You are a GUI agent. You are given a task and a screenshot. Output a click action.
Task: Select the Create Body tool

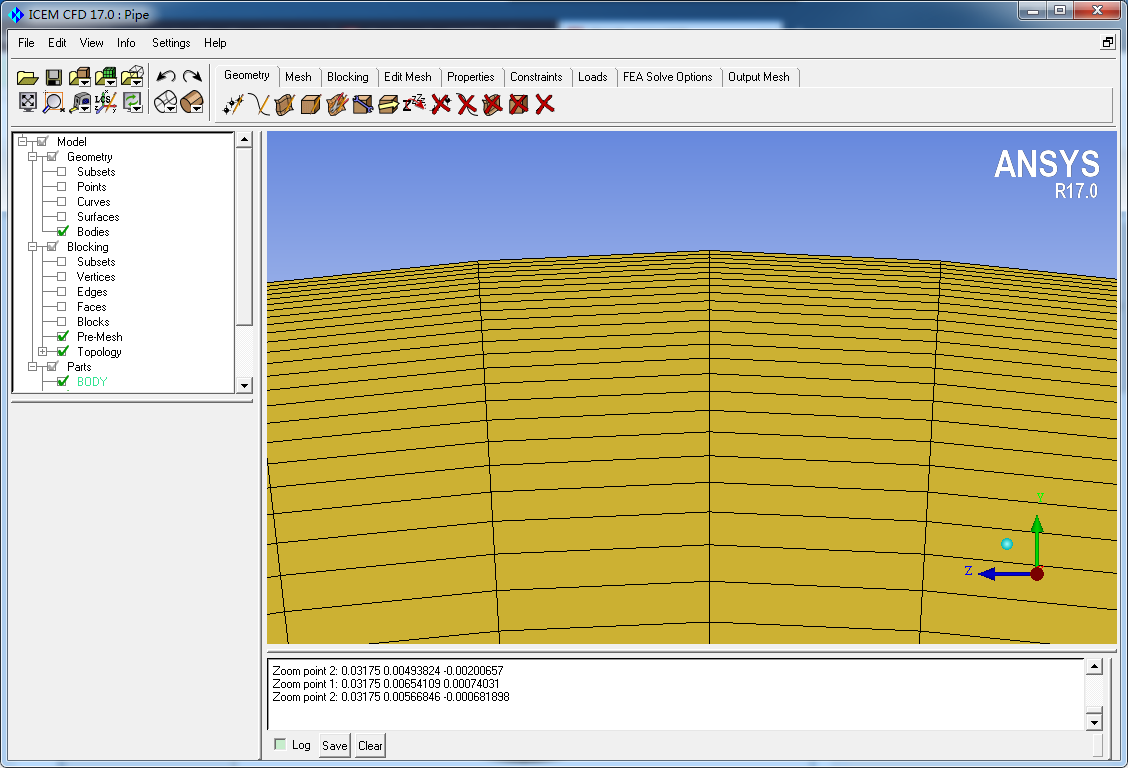311,105
